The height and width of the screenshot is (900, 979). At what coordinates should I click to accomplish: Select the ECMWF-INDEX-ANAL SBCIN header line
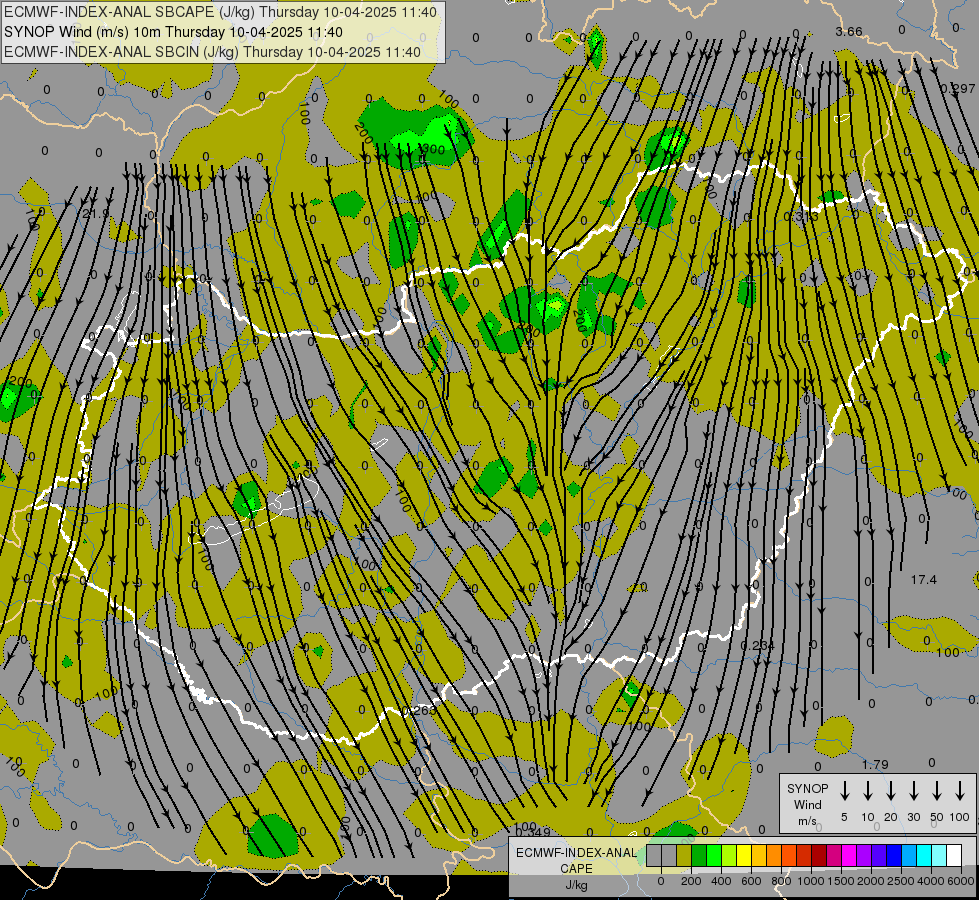click(212, 52)
